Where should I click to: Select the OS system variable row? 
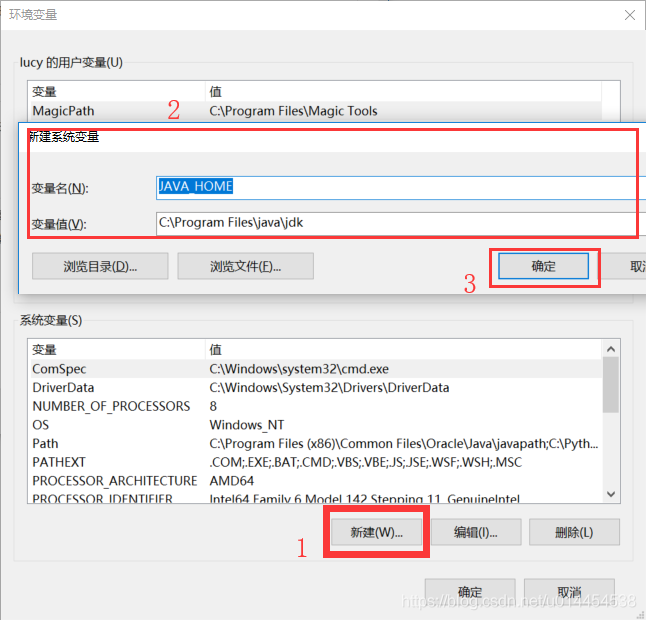pyautogui.click(x=316, y=425)
